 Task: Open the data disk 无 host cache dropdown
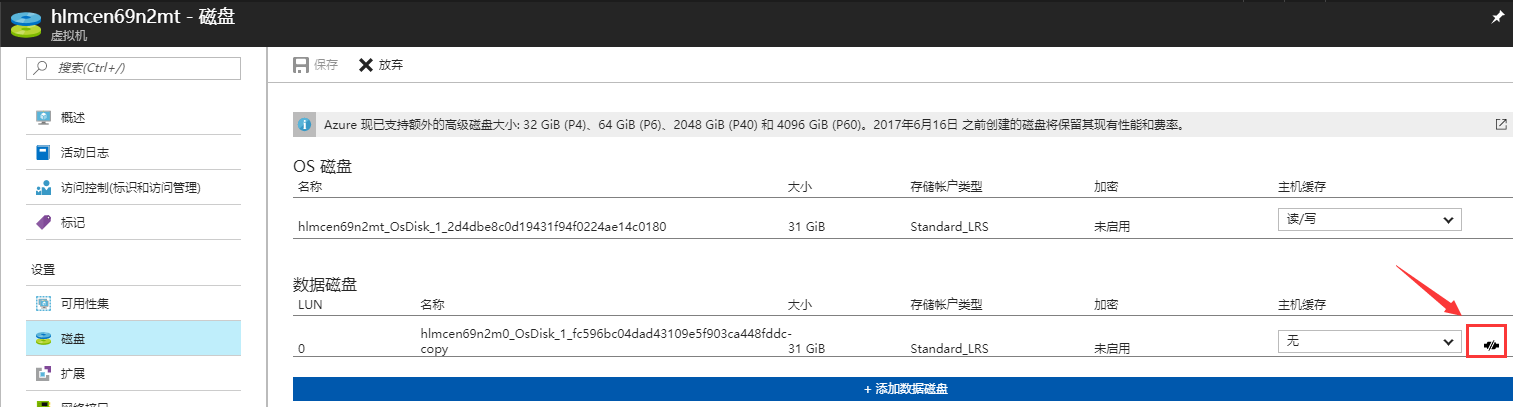coord(1369,342)
